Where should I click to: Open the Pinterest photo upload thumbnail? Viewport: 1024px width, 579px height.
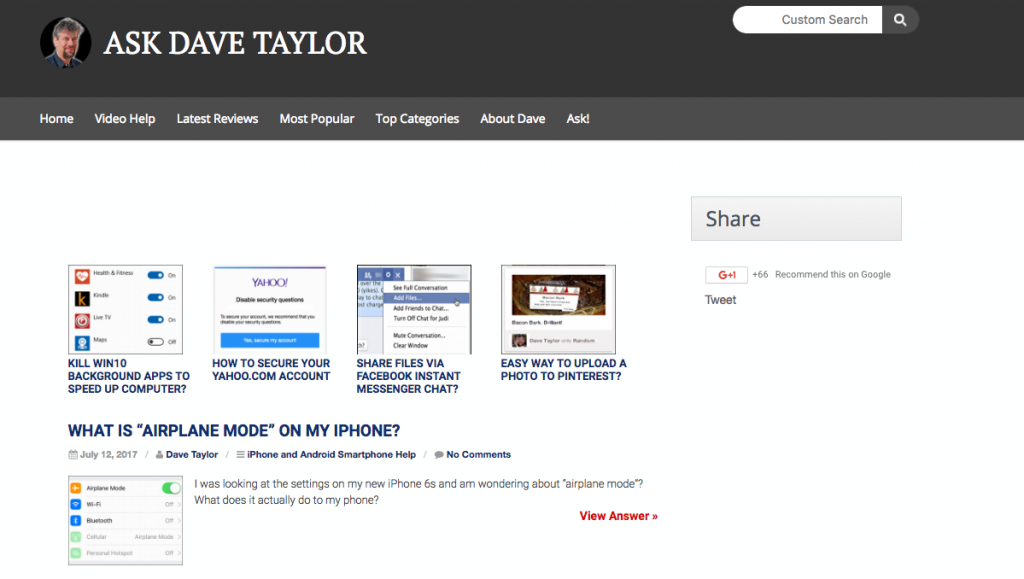(558, 309)
